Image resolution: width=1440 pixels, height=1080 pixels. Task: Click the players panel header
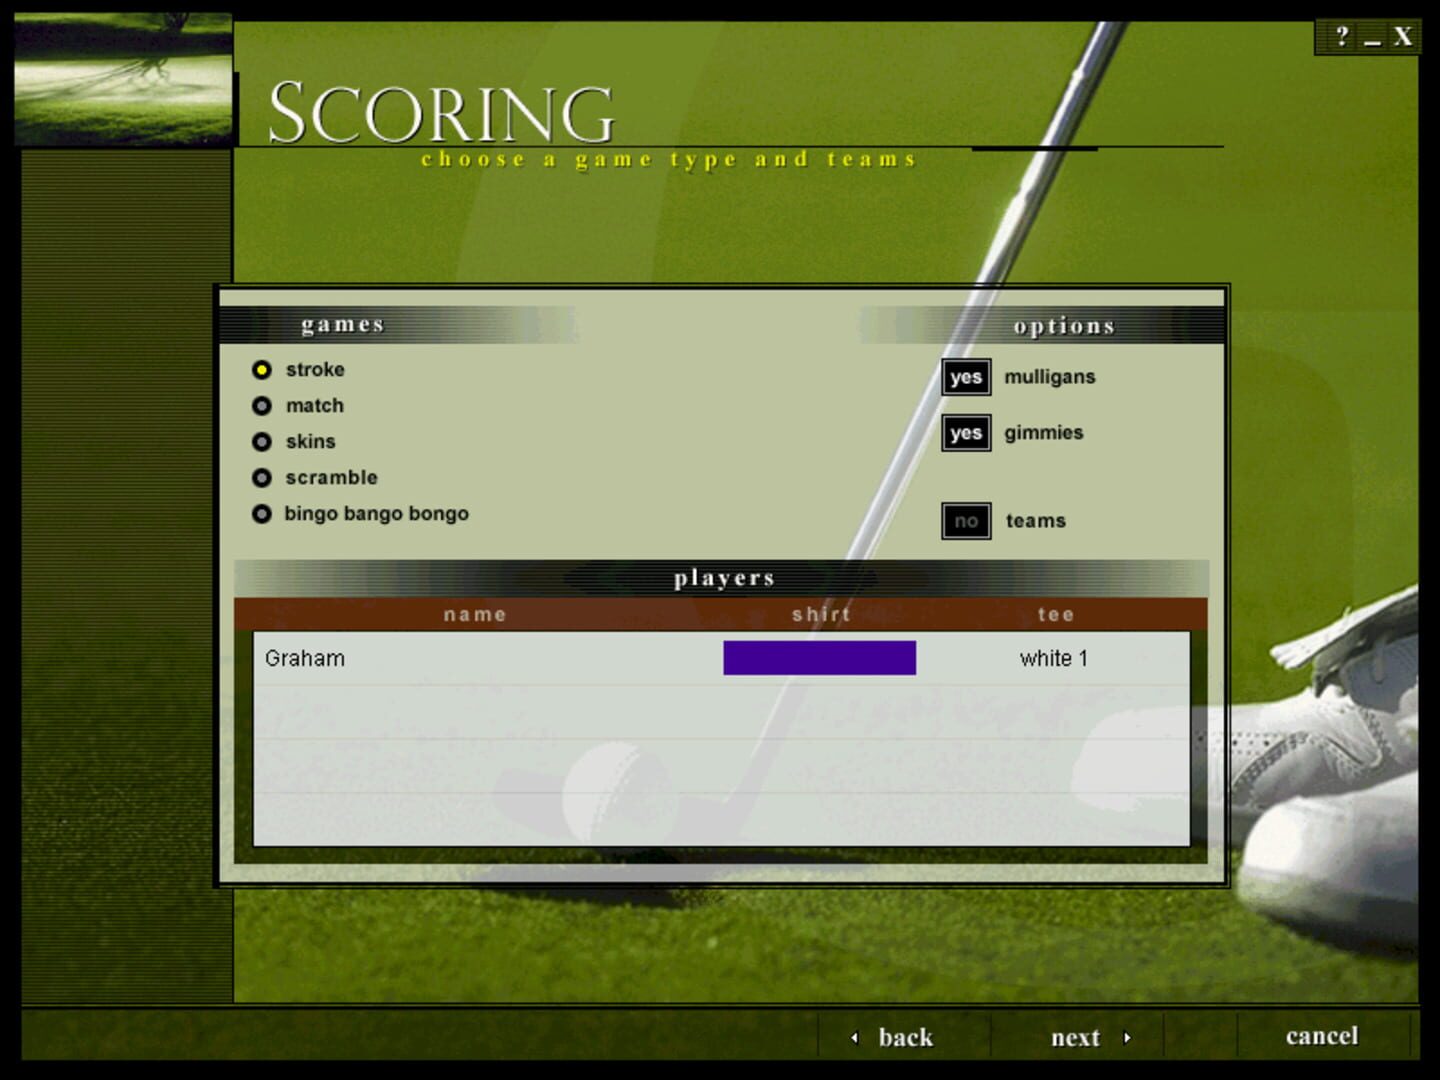pos(724,577)
